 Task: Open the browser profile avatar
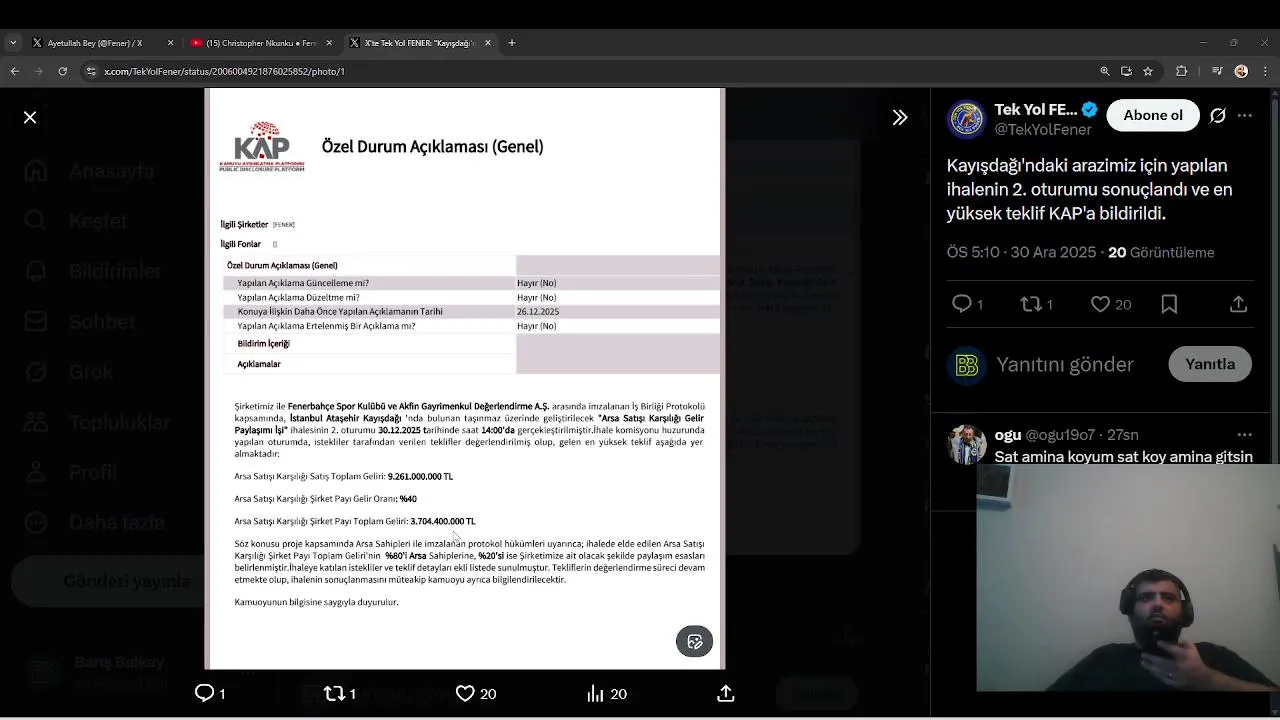click(x=1241, y=71)
